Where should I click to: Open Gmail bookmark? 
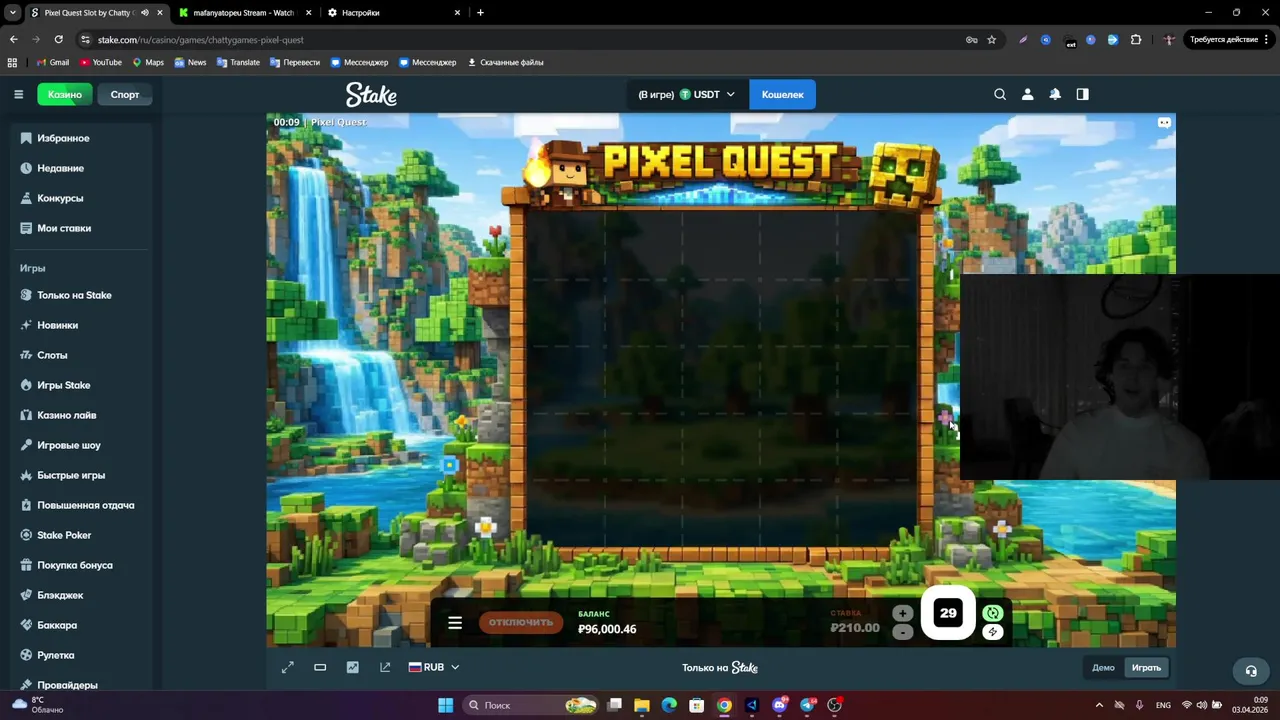tap(53, 62)
